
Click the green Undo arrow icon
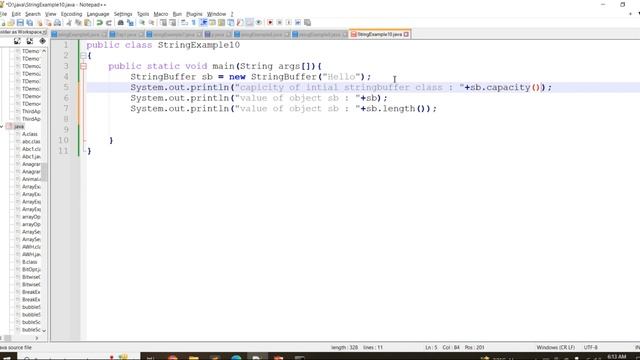tap(99, 23)
